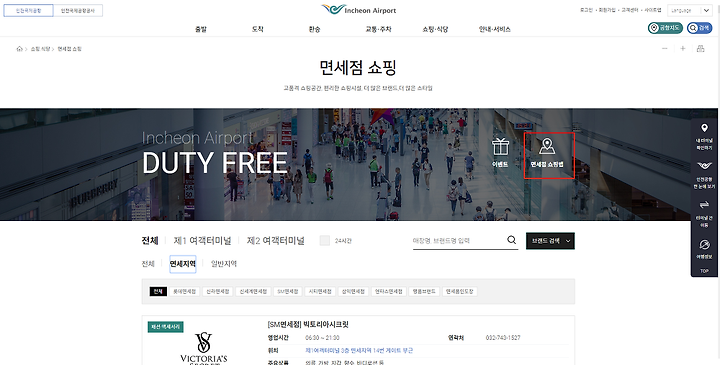Open the 도착 menu
Screen dimensions: 720x365
(258, 29)
